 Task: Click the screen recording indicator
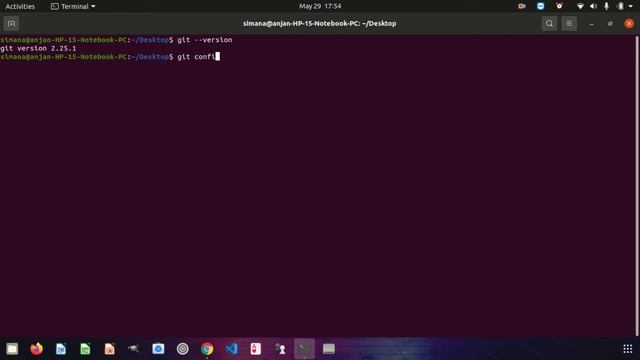coord(522,6)
